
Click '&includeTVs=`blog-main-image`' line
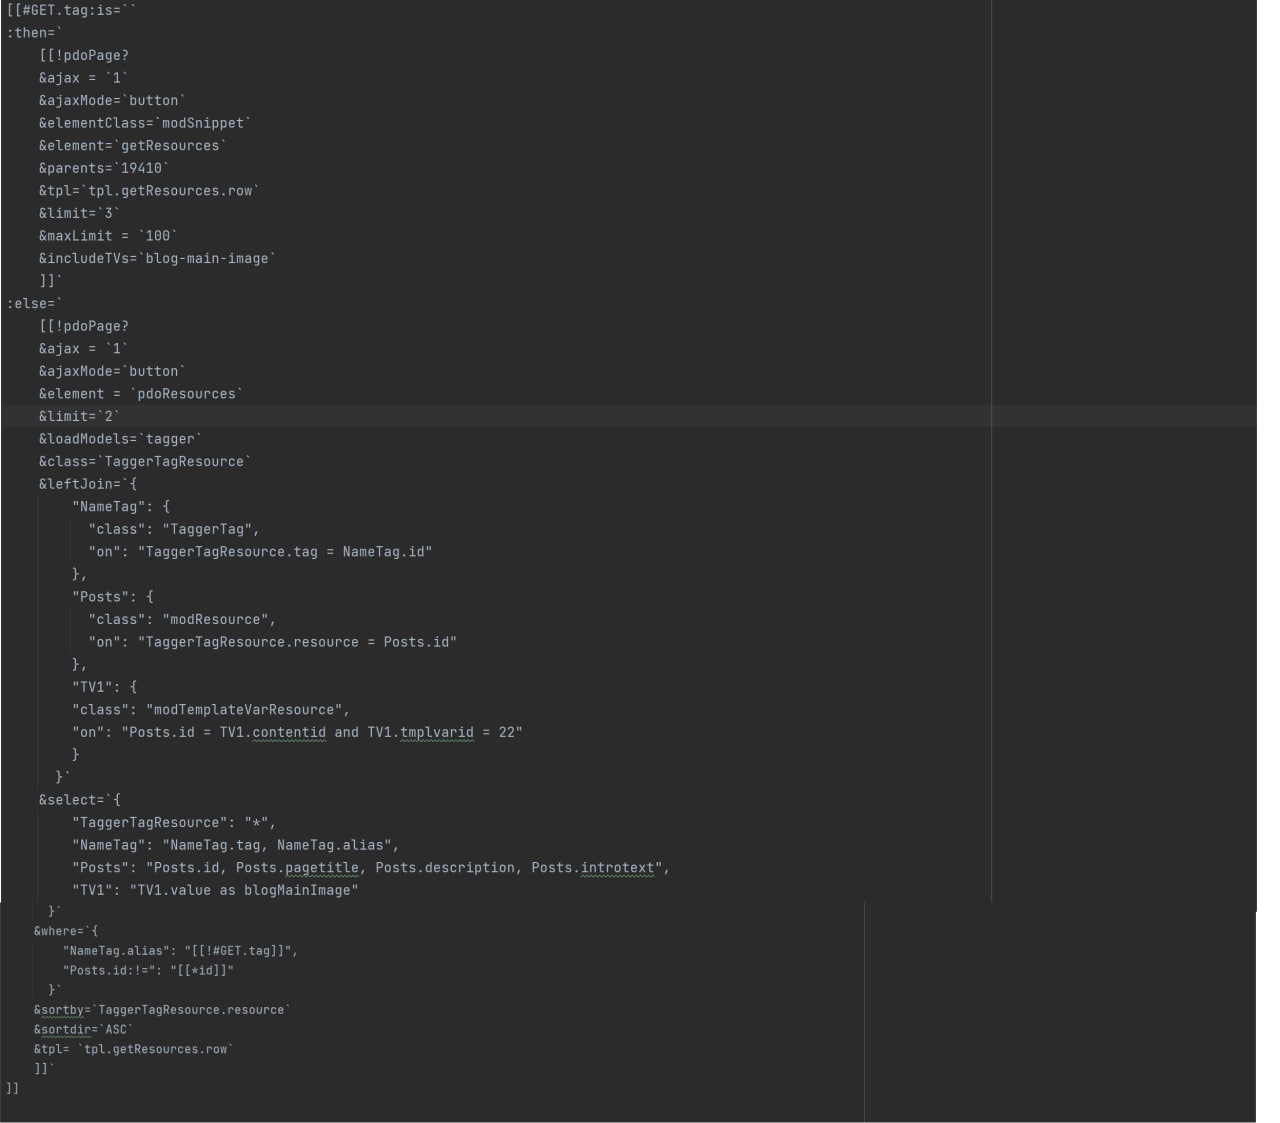[157, 258]
